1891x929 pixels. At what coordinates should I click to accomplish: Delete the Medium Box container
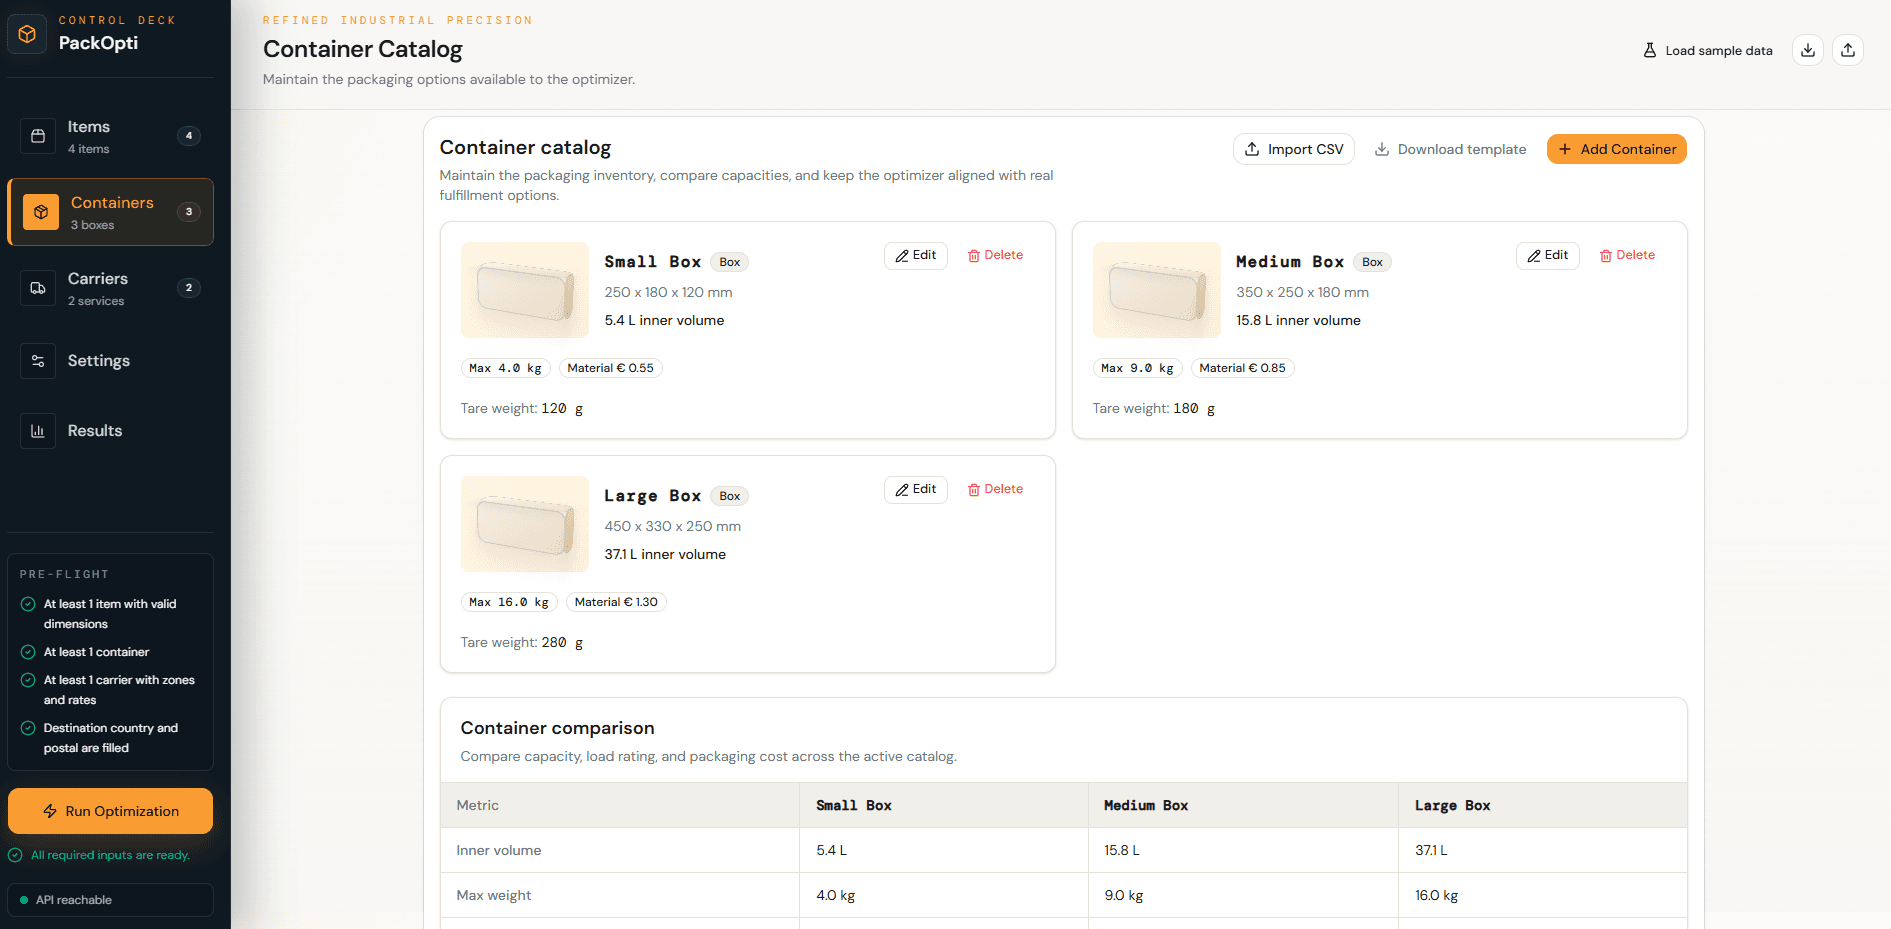1627,256
